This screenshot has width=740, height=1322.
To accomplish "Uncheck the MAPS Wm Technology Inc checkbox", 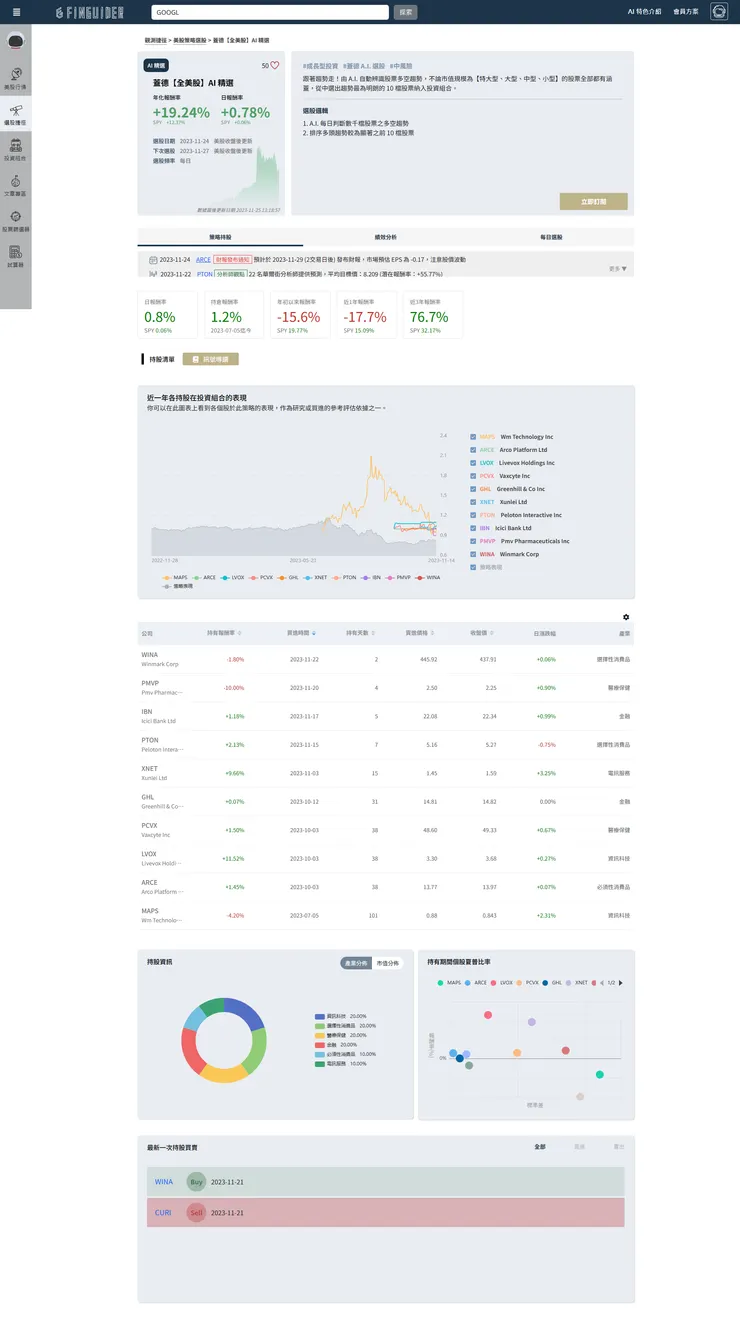I will 473,437.
